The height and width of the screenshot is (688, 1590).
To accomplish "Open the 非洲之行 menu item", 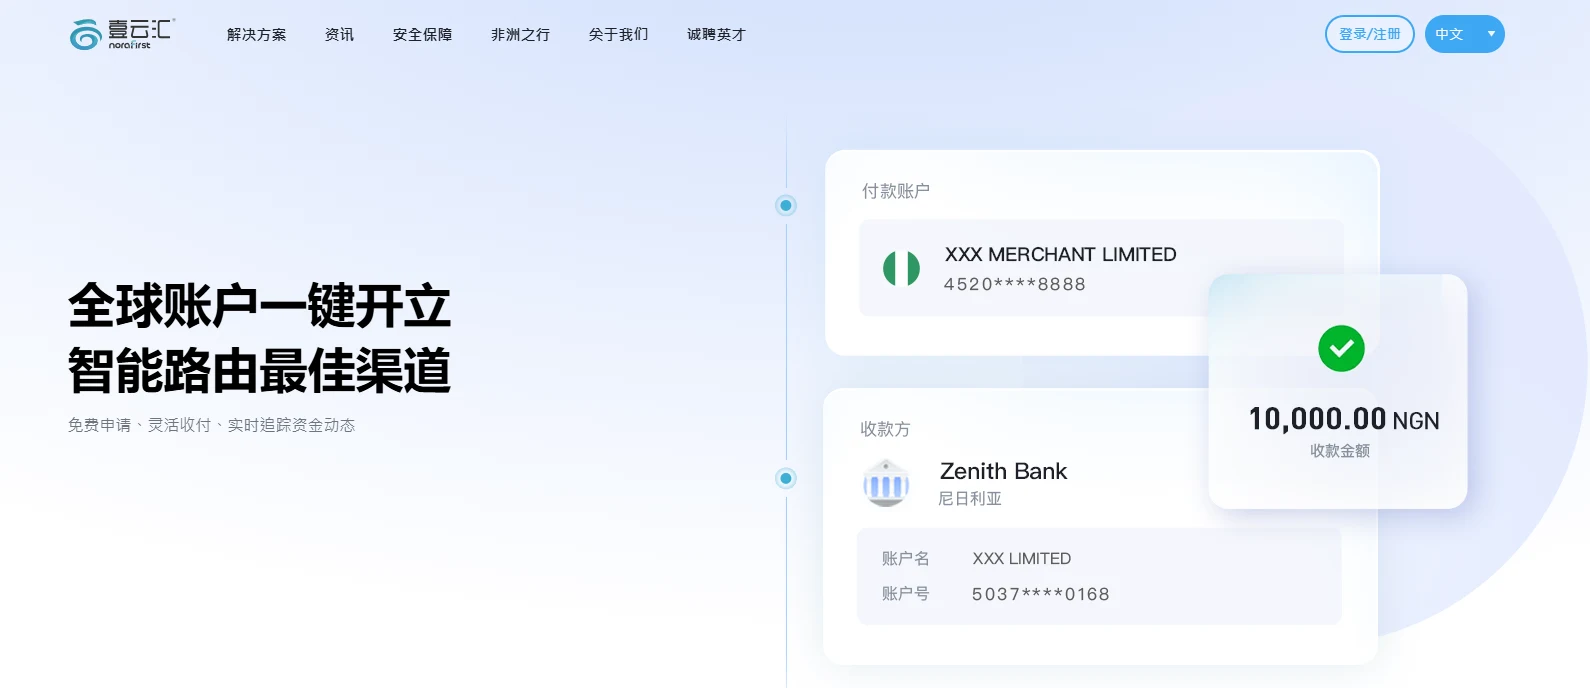I will click(521, 35).
